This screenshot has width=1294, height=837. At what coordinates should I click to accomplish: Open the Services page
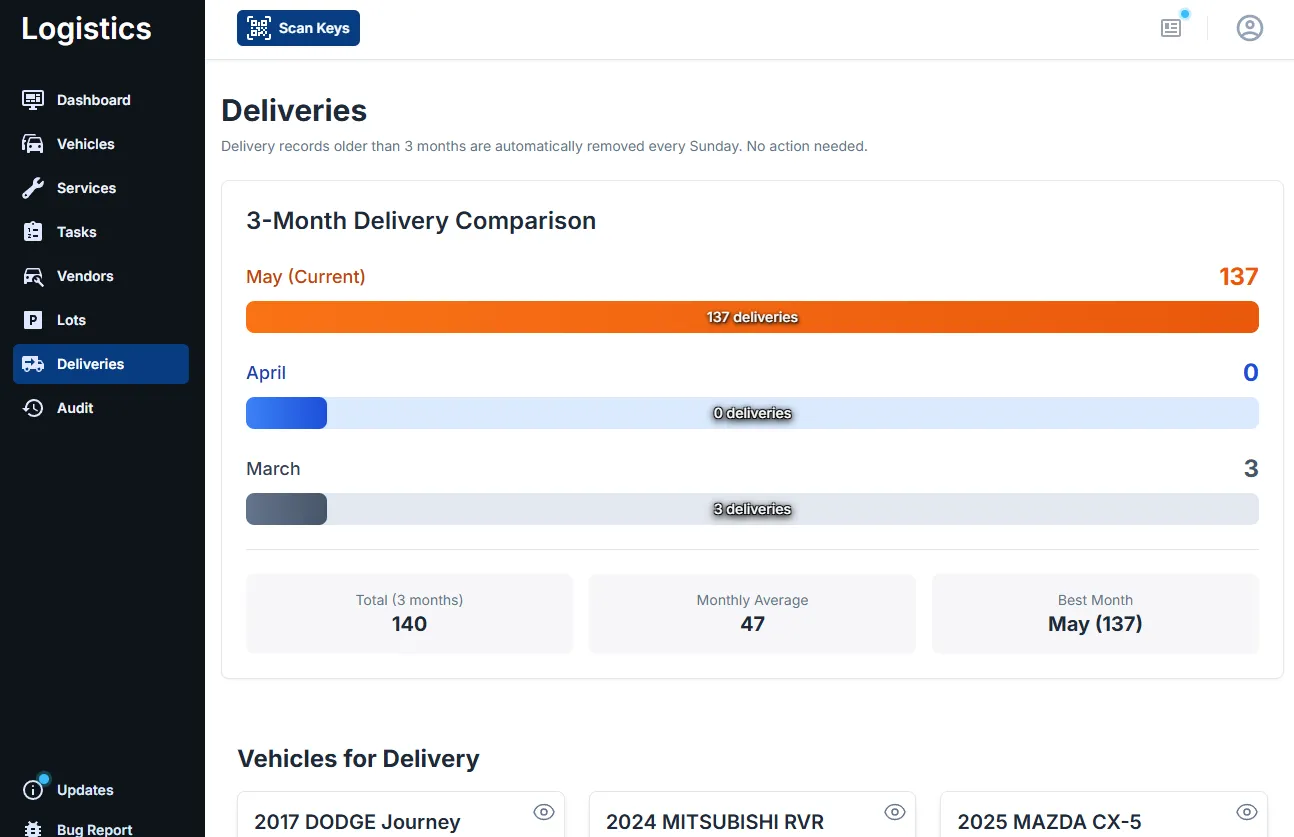tap(101, 188)
